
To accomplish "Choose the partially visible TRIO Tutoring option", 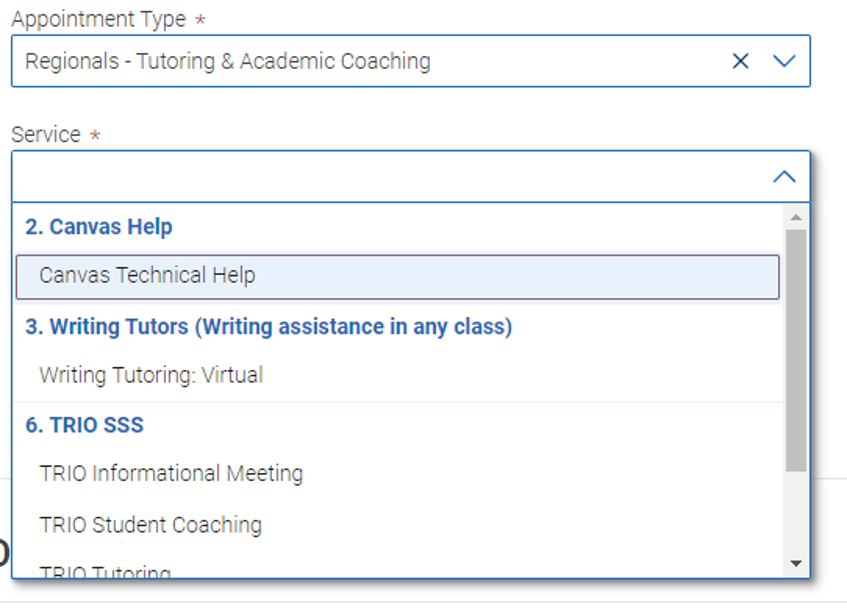I will pos(105,573).
